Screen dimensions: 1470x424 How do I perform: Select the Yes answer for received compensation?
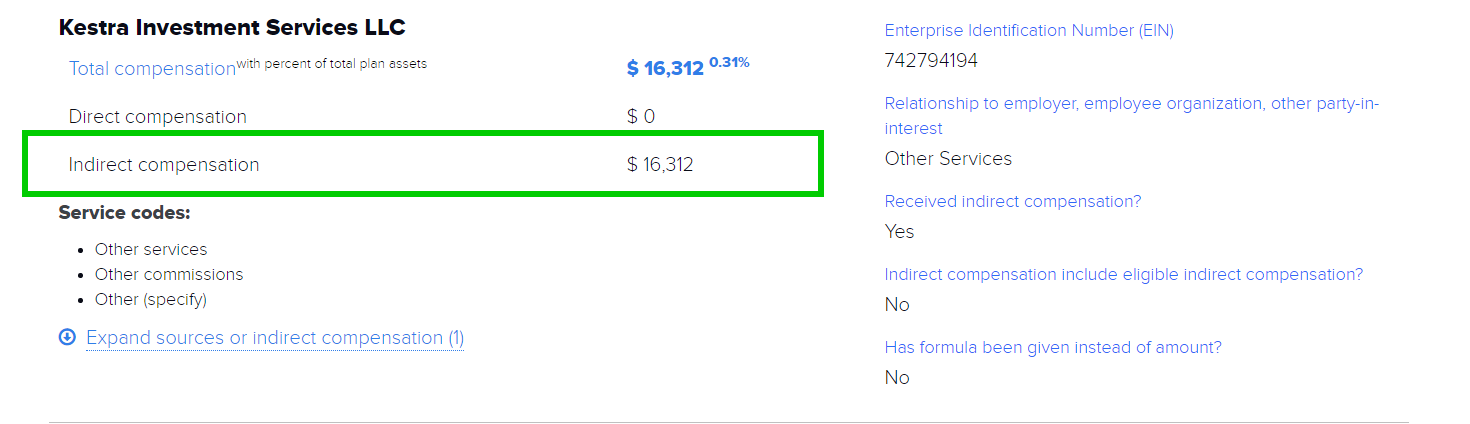click(900, 232)
